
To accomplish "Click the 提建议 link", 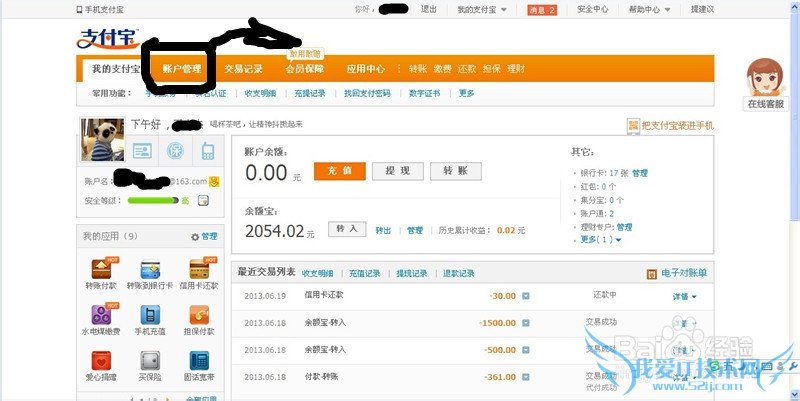I will tap(702, 9).
